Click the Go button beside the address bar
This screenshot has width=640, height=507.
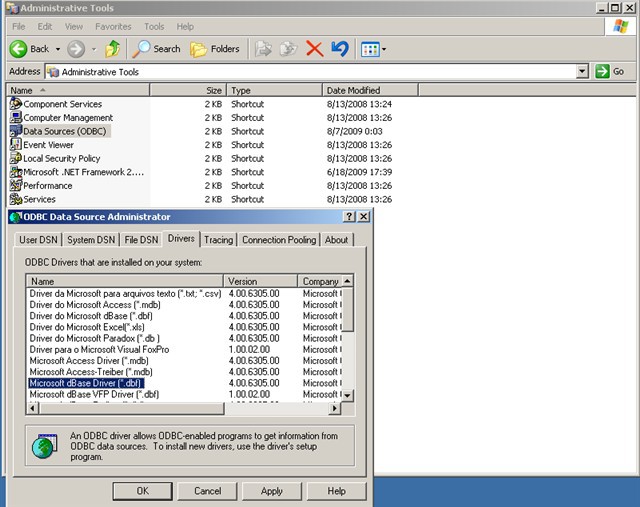click(610, 72)
